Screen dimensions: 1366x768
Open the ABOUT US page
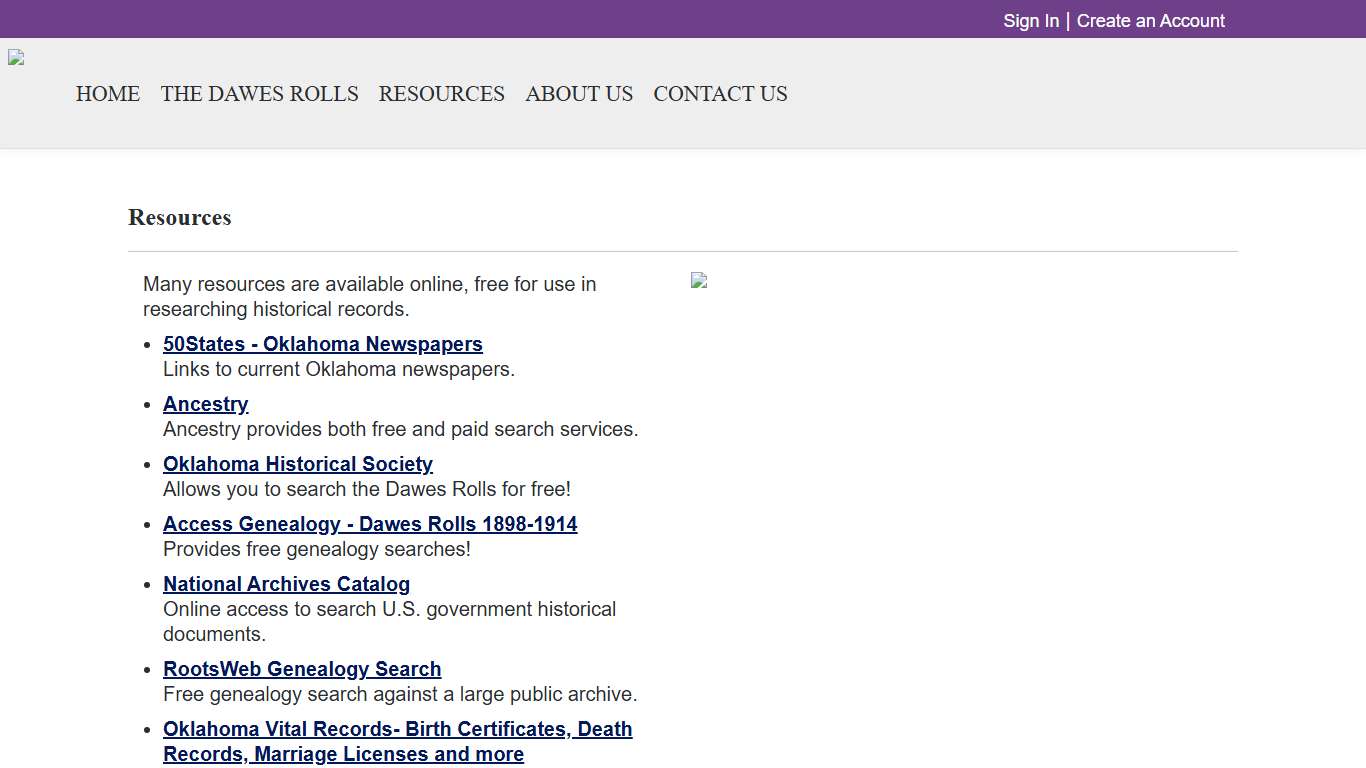[x=579, y=94]
